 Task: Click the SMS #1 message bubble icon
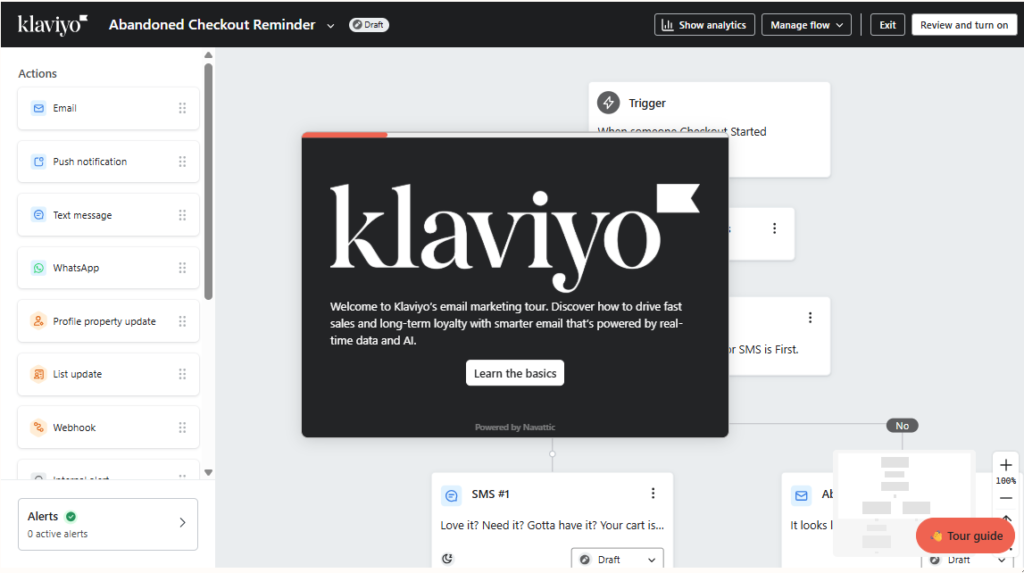451,496
